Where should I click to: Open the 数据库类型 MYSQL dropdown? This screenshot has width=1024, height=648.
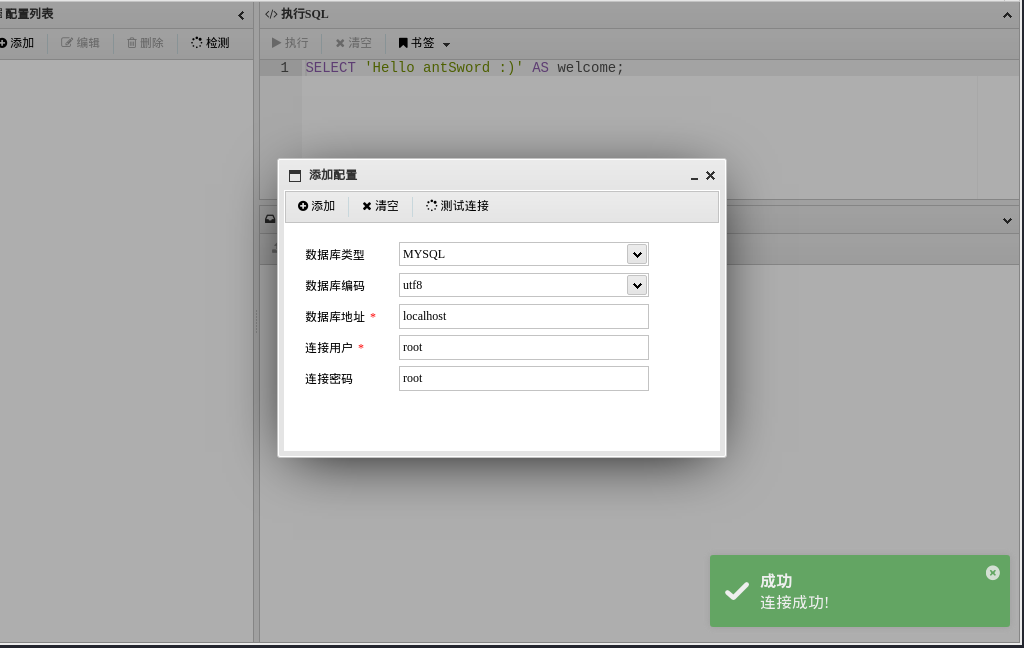[637, 254]
